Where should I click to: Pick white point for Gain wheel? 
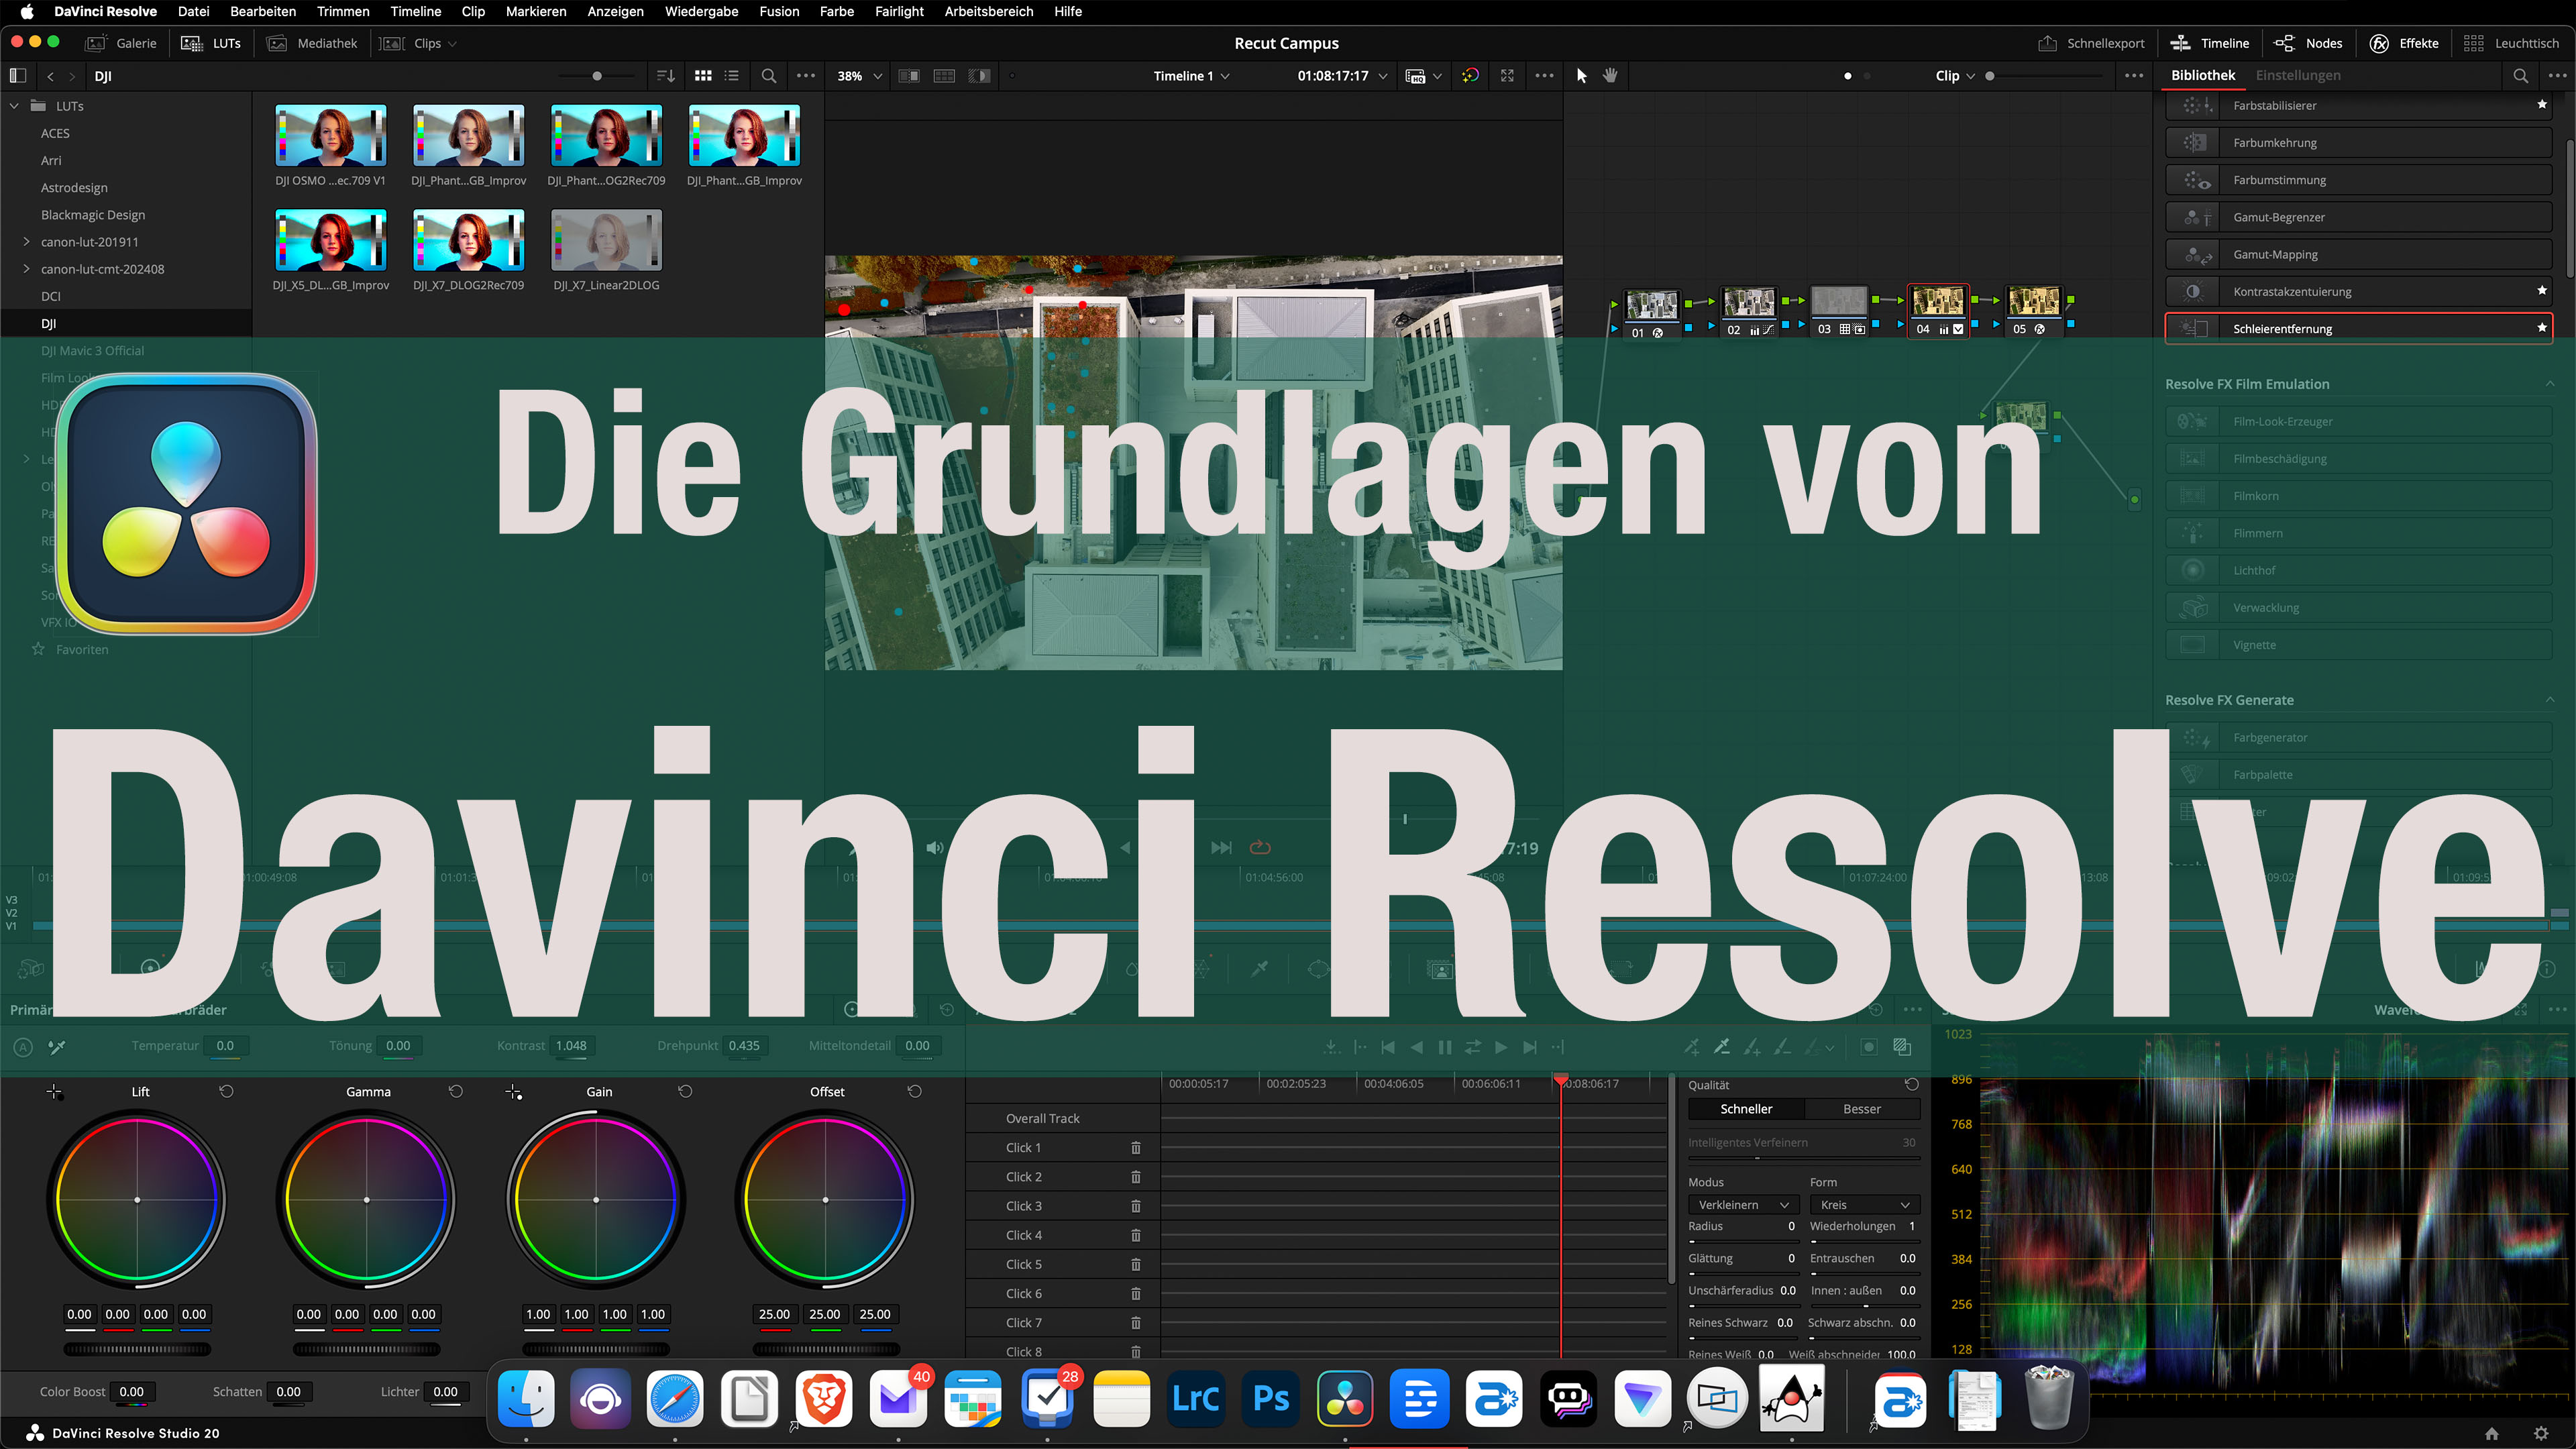(514, 1092)
